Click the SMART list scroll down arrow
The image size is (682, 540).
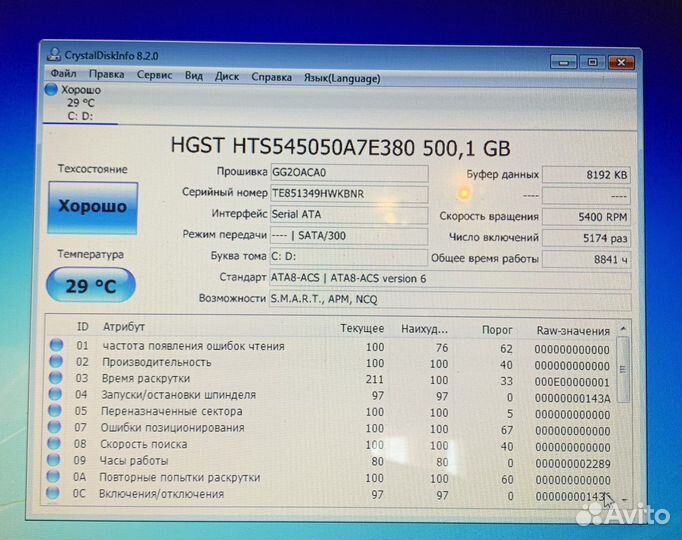pyautogui.click(x=625, y=500)
